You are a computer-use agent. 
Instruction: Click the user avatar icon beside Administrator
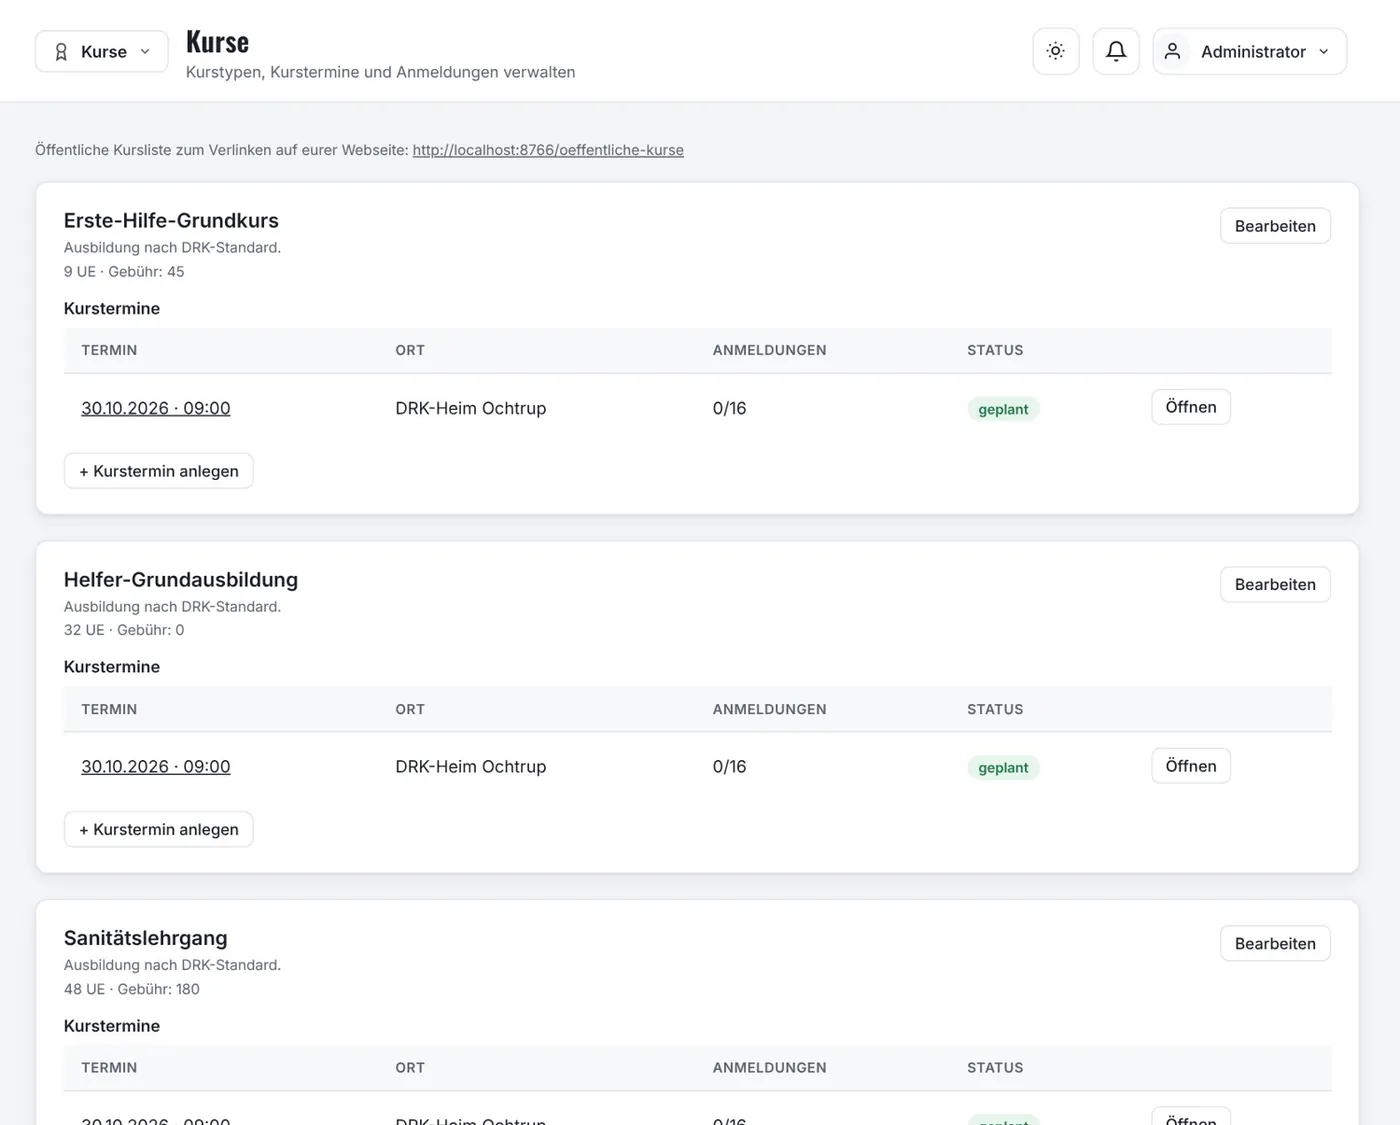pos(1173,51)
